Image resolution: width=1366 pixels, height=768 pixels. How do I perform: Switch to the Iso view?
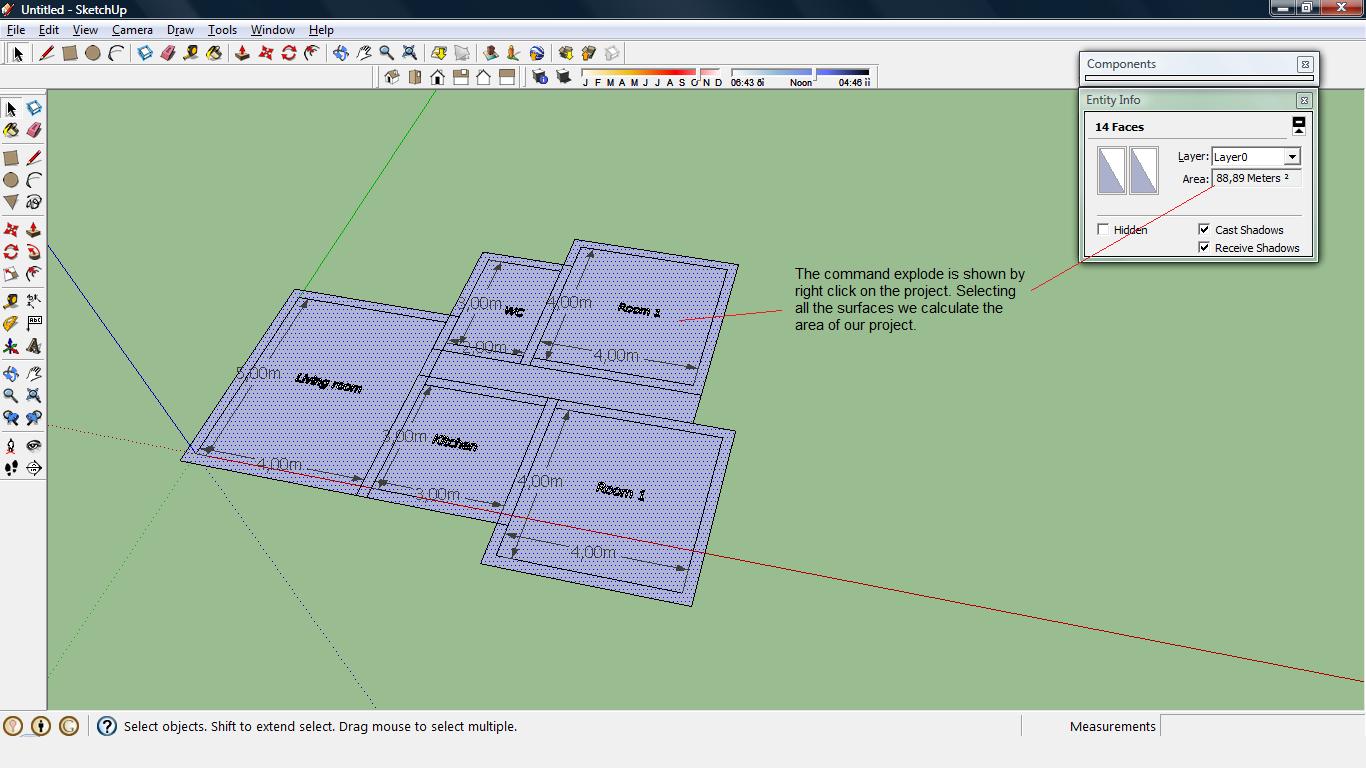[x=390, y=76]
